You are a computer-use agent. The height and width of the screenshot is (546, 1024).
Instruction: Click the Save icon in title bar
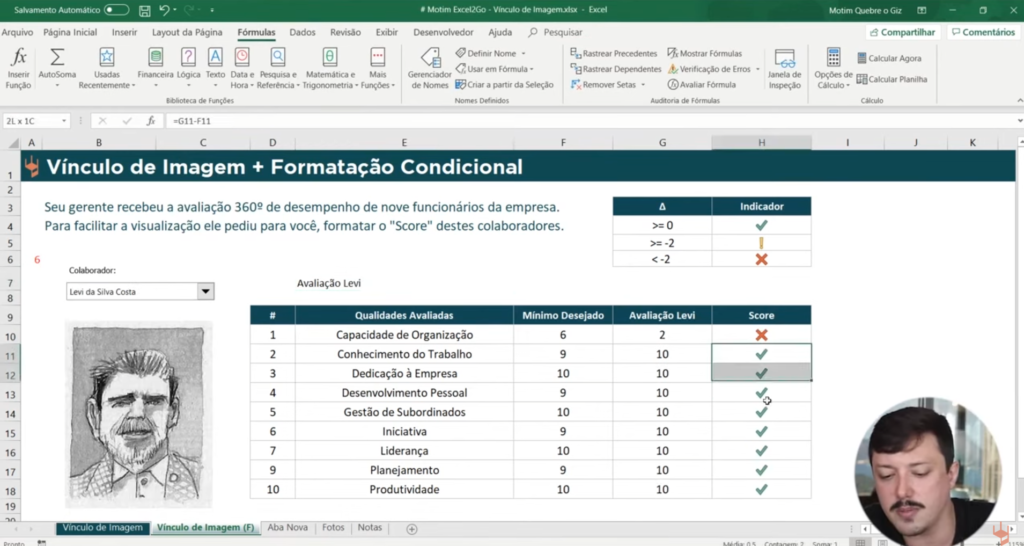[145, 10]
